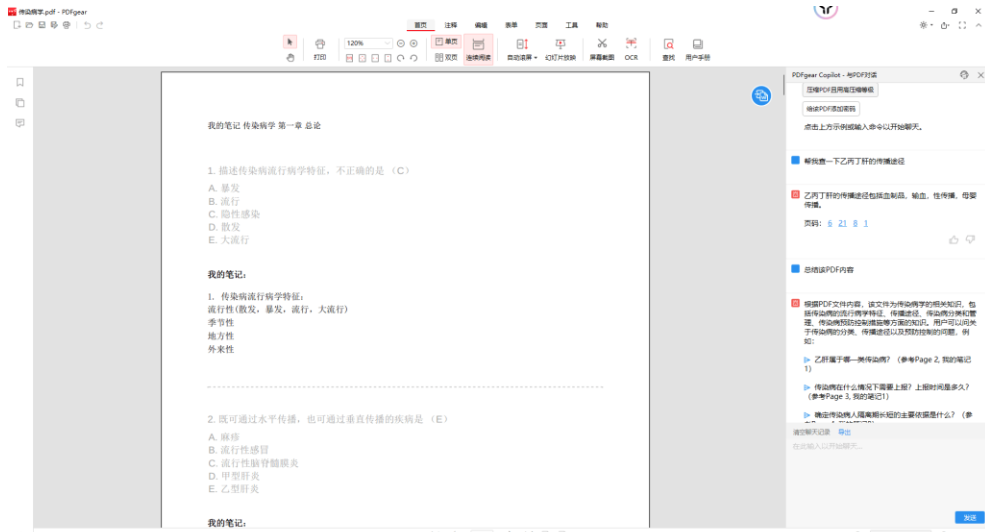This screenshot has height=532, width=985.
Task: Click the open file folder icon
Action: click(x=30, y=25)
